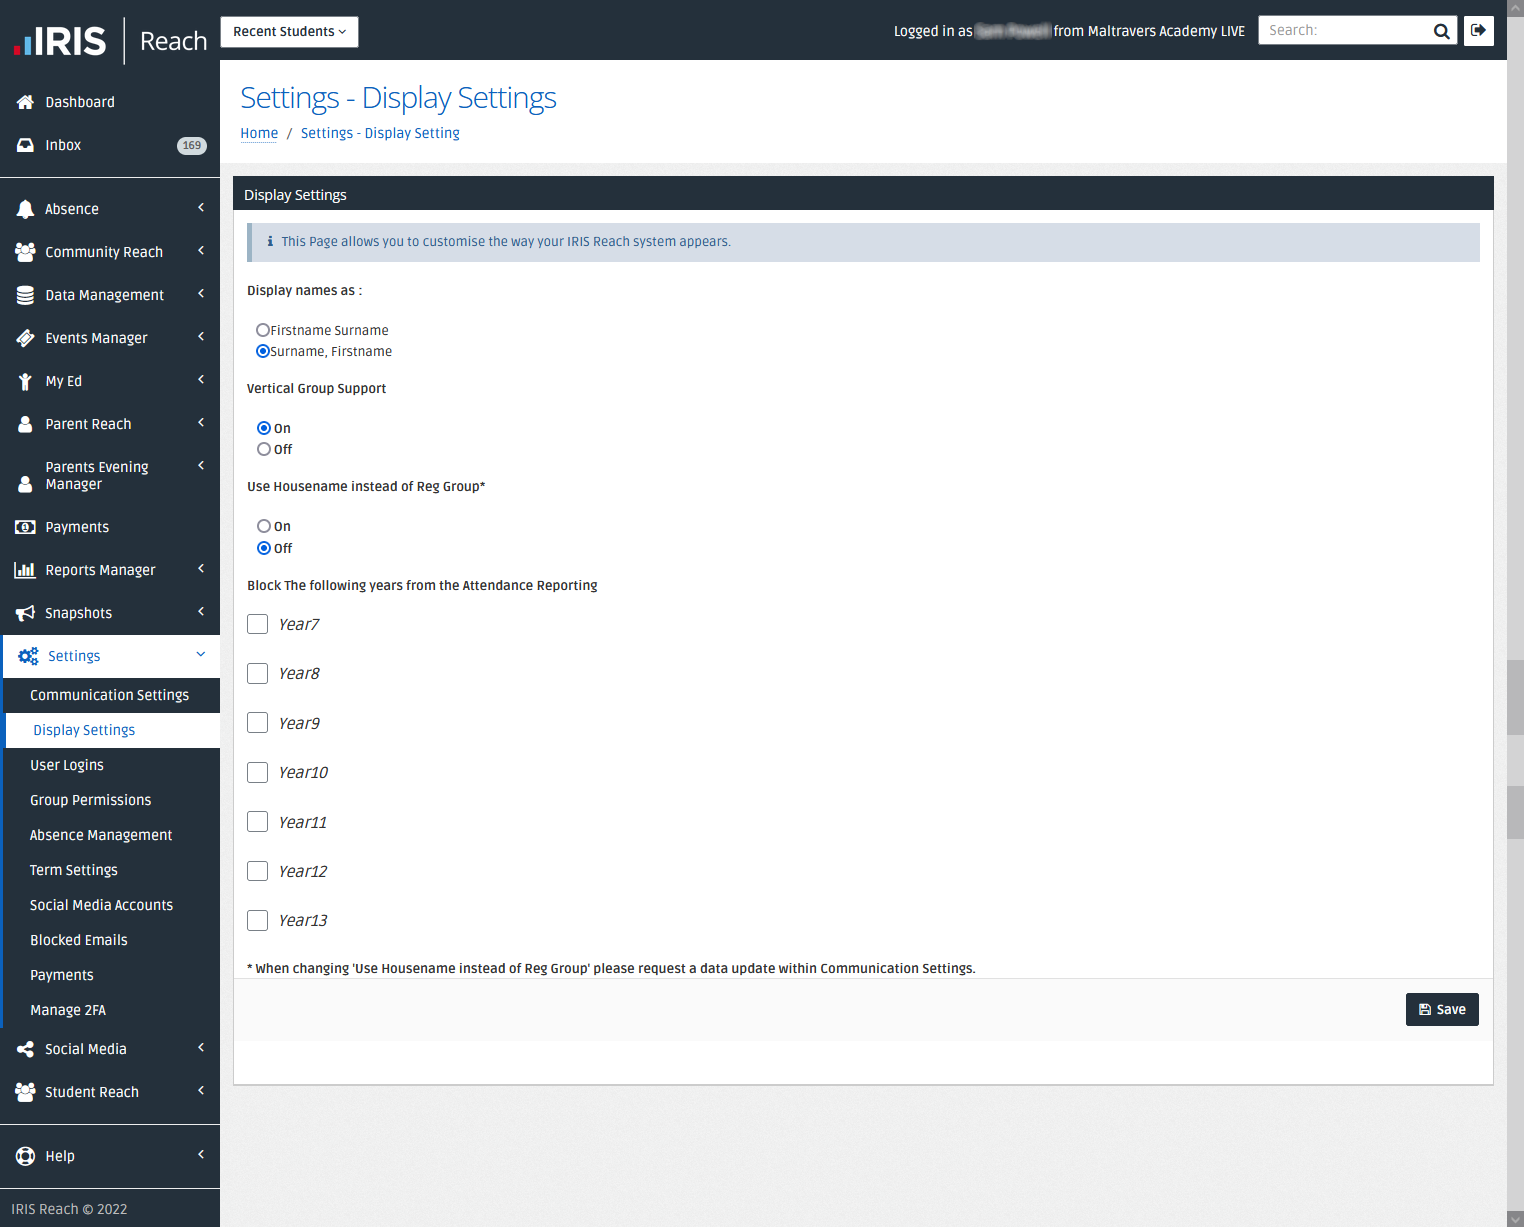The image size is (1524, 1227).
Task: Select the Absence bell icon in sidebar
Action: click(x=25, y=208)
